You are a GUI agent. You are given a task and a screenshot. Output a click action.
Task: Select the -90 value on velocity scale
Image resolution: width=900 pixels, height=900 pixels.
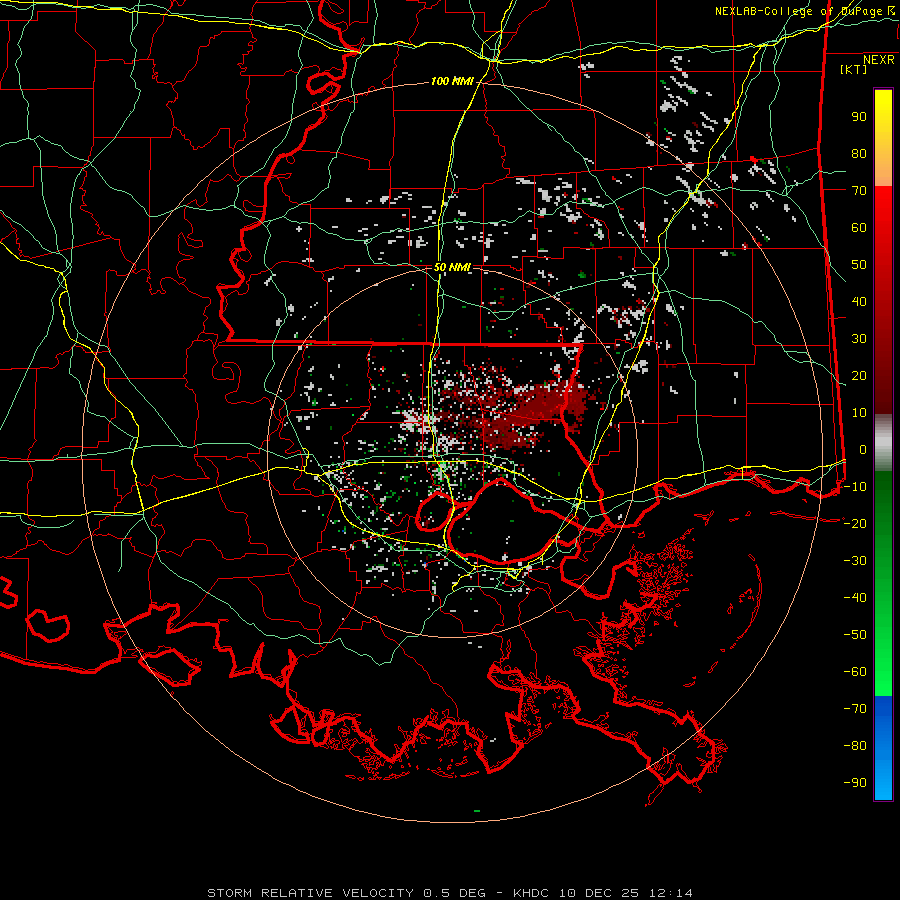[x=855, y=782]
